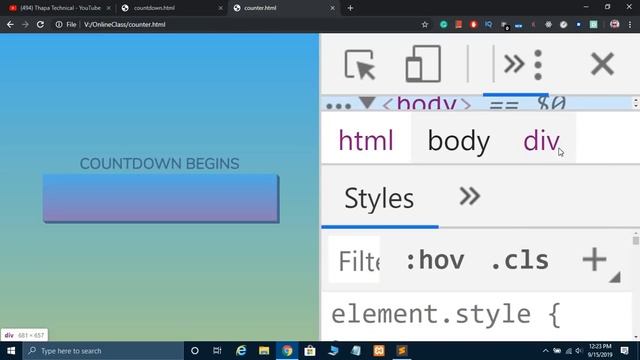
Task: Open the notification center icon
Action: point(624,351)
